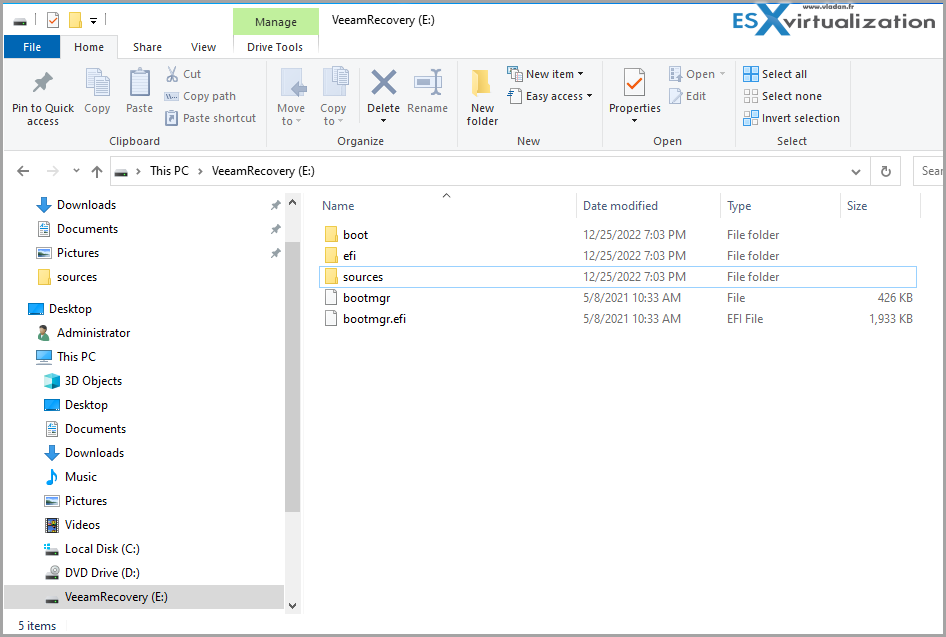Select the boot folder

click(x=617, y=235)
